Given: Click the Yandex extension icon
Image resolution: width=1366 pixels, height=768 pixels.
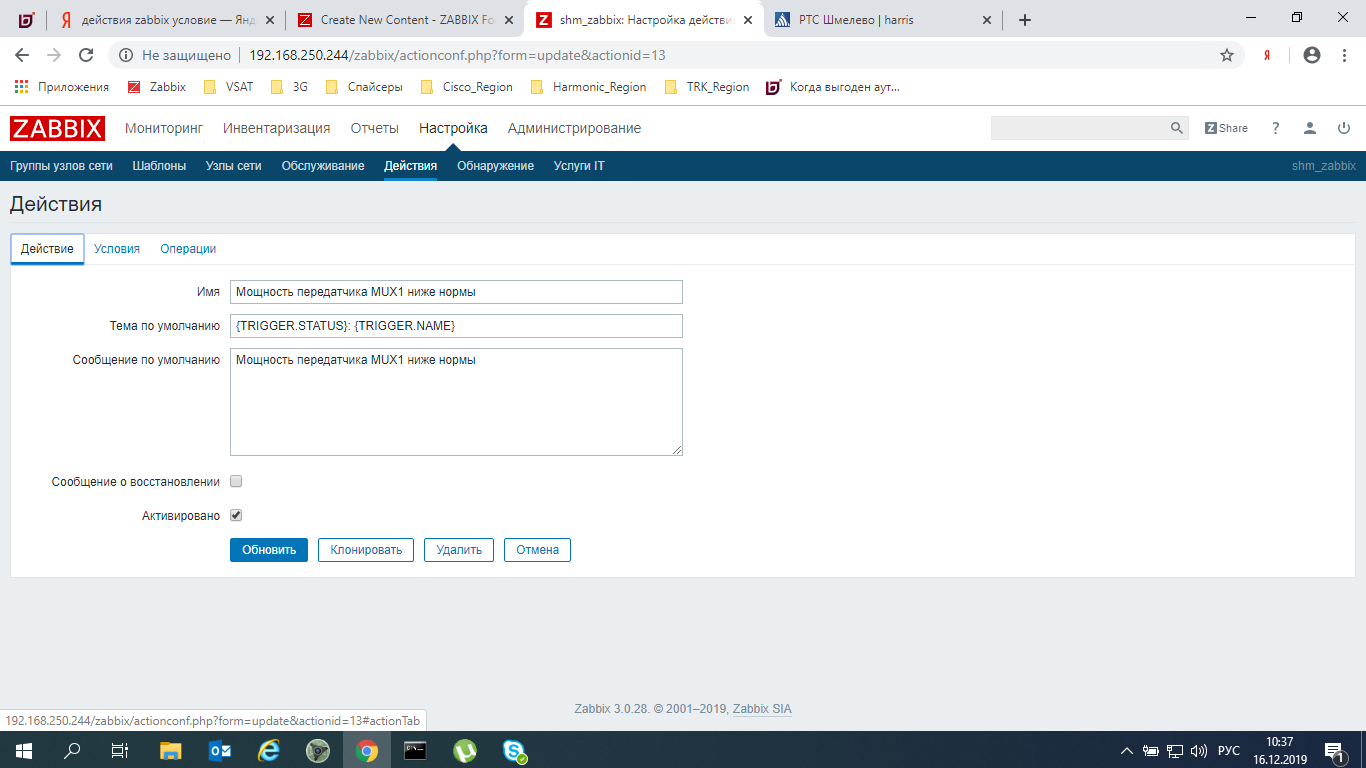Looking at the screenshot, I should point(1267,55).
